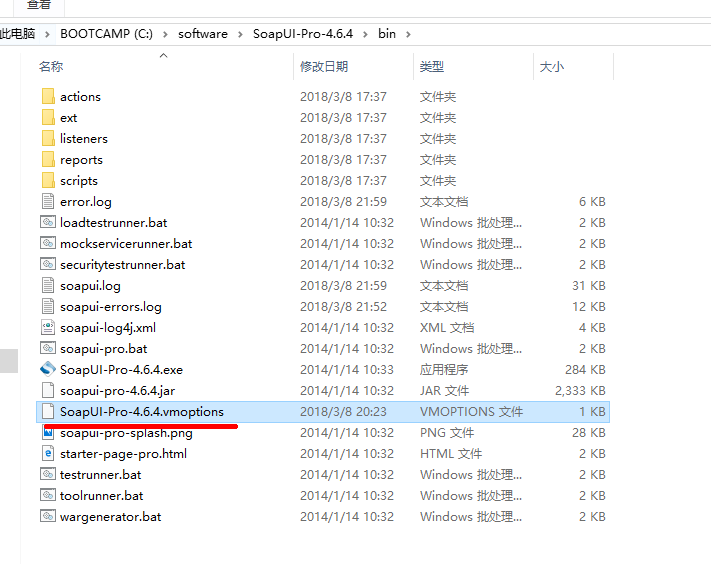
Task: Click the JAR 文件 type cell
Action: pos(444,391)
